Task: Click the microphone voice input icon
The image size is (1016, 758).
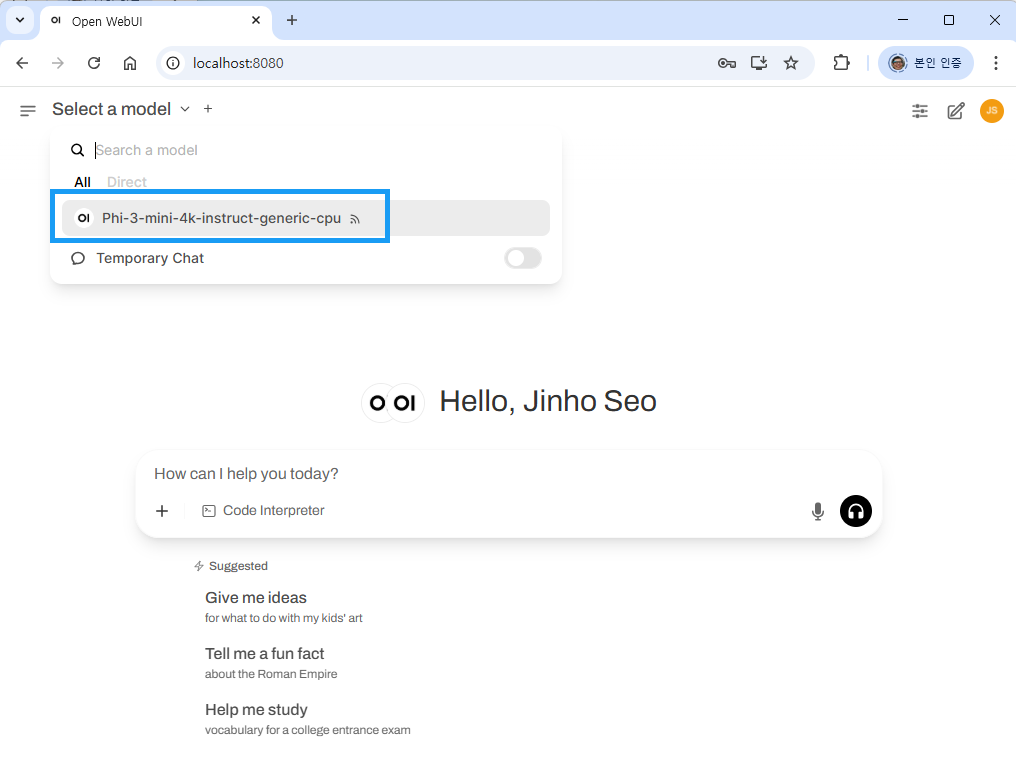Action: [x=818, y=511]
